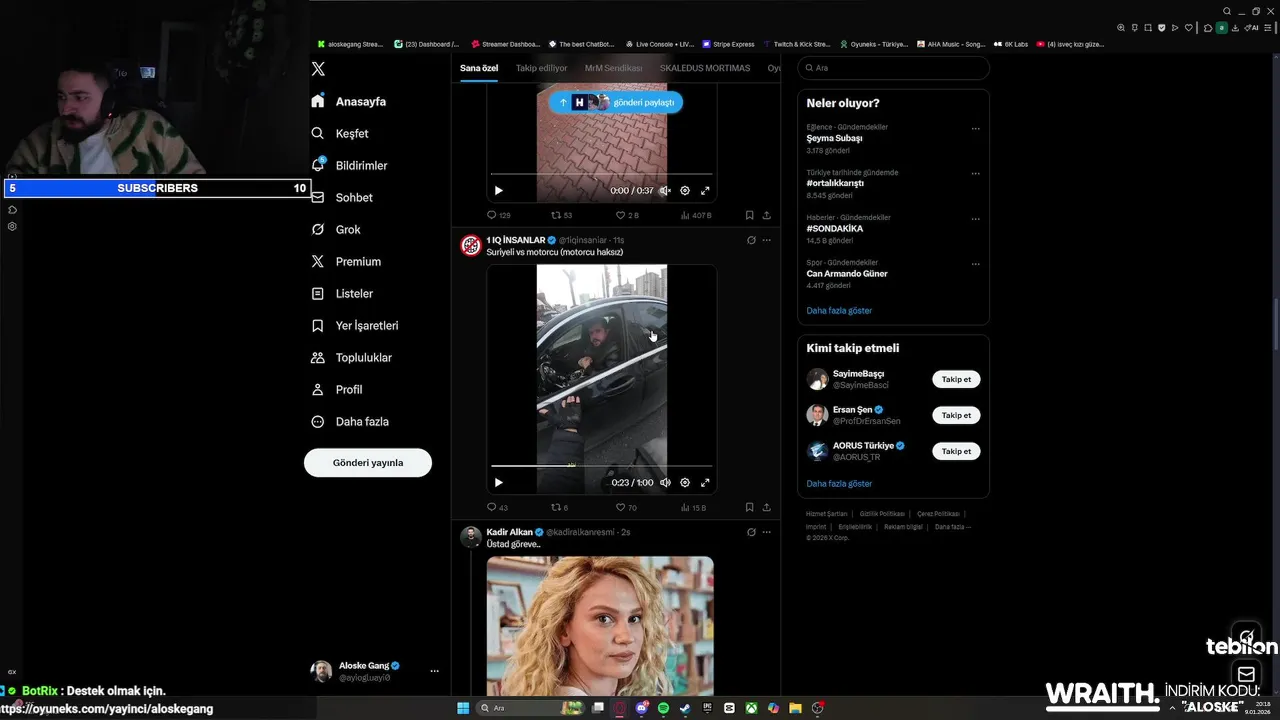1280x720 pixels.
Task: Open Topluluklar communities
Action: (351, 357)
